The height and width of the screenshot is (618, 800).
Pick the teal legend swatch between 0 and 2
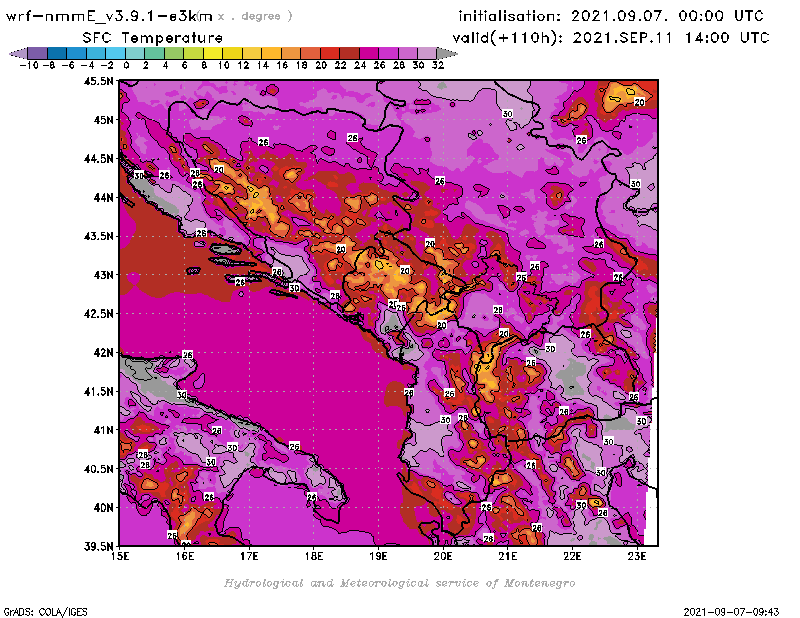coord(135,54)
